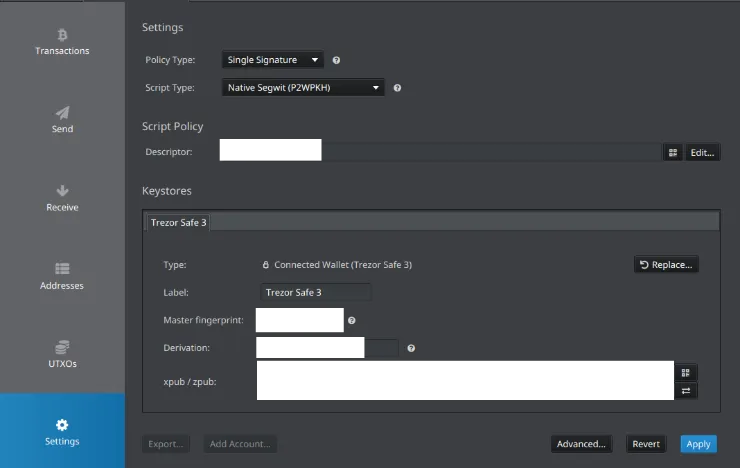Focus the Derivation field
This screenshot has width=740, height=468.
tap(328, 348)
